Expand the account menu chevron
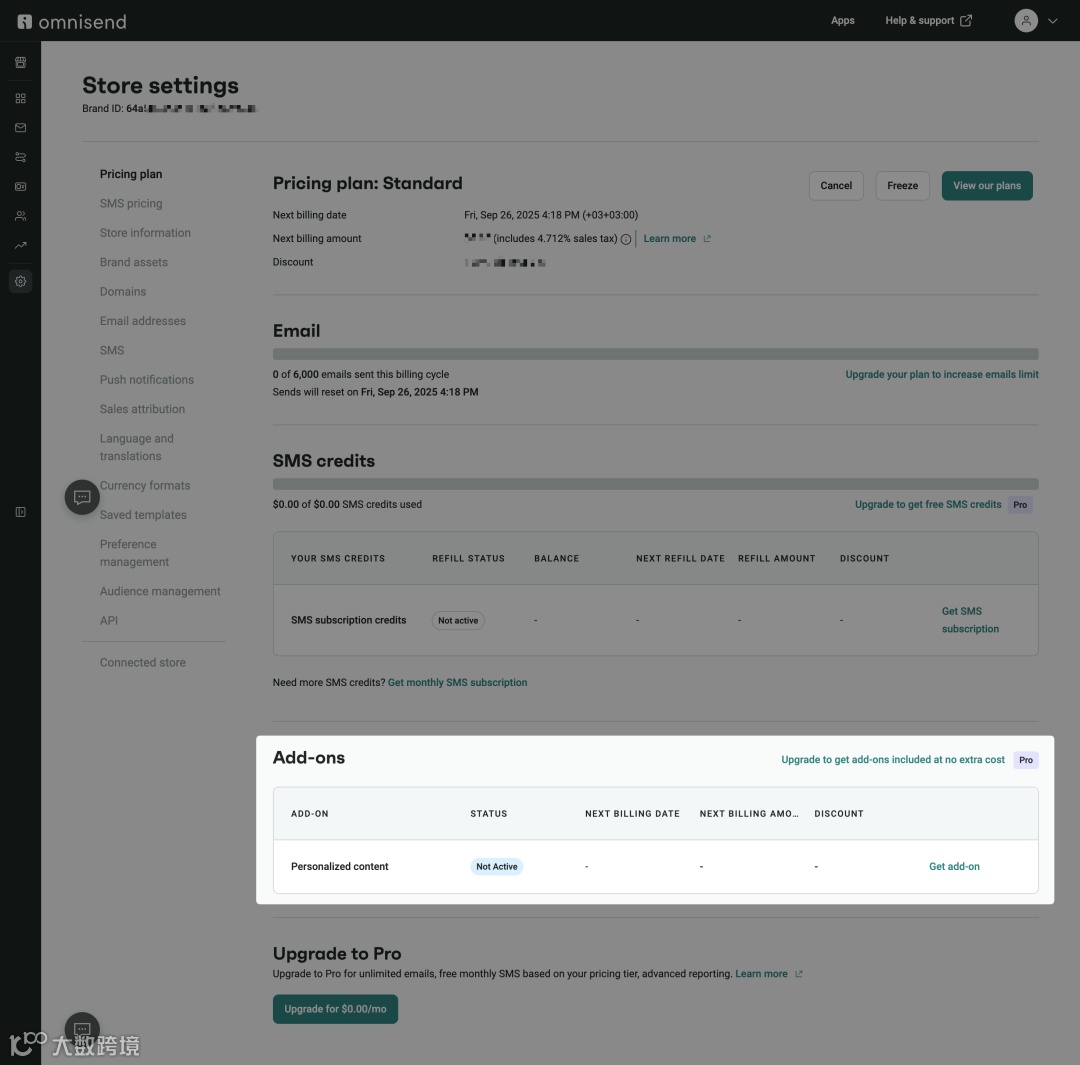This screenshot has height=1065, width=1080. click(x=1052, y=21)
